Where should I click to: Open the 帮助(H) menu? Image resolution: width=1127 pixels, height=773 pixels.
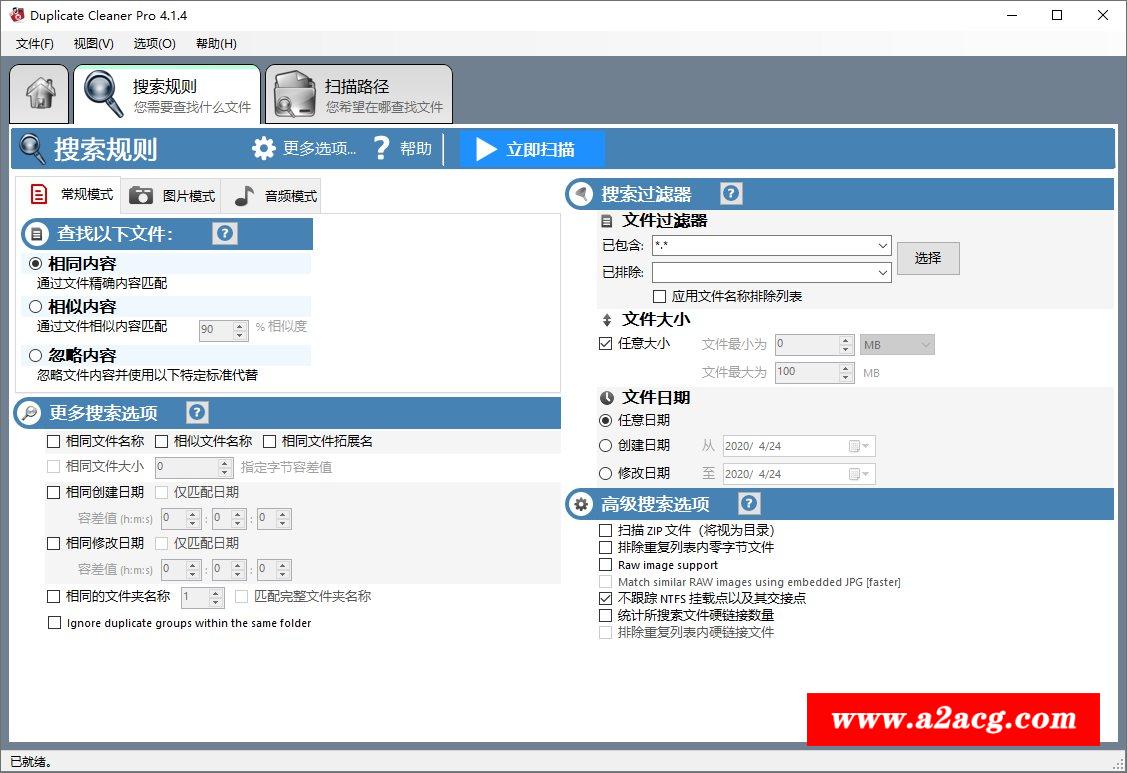(x=216, y=44)
